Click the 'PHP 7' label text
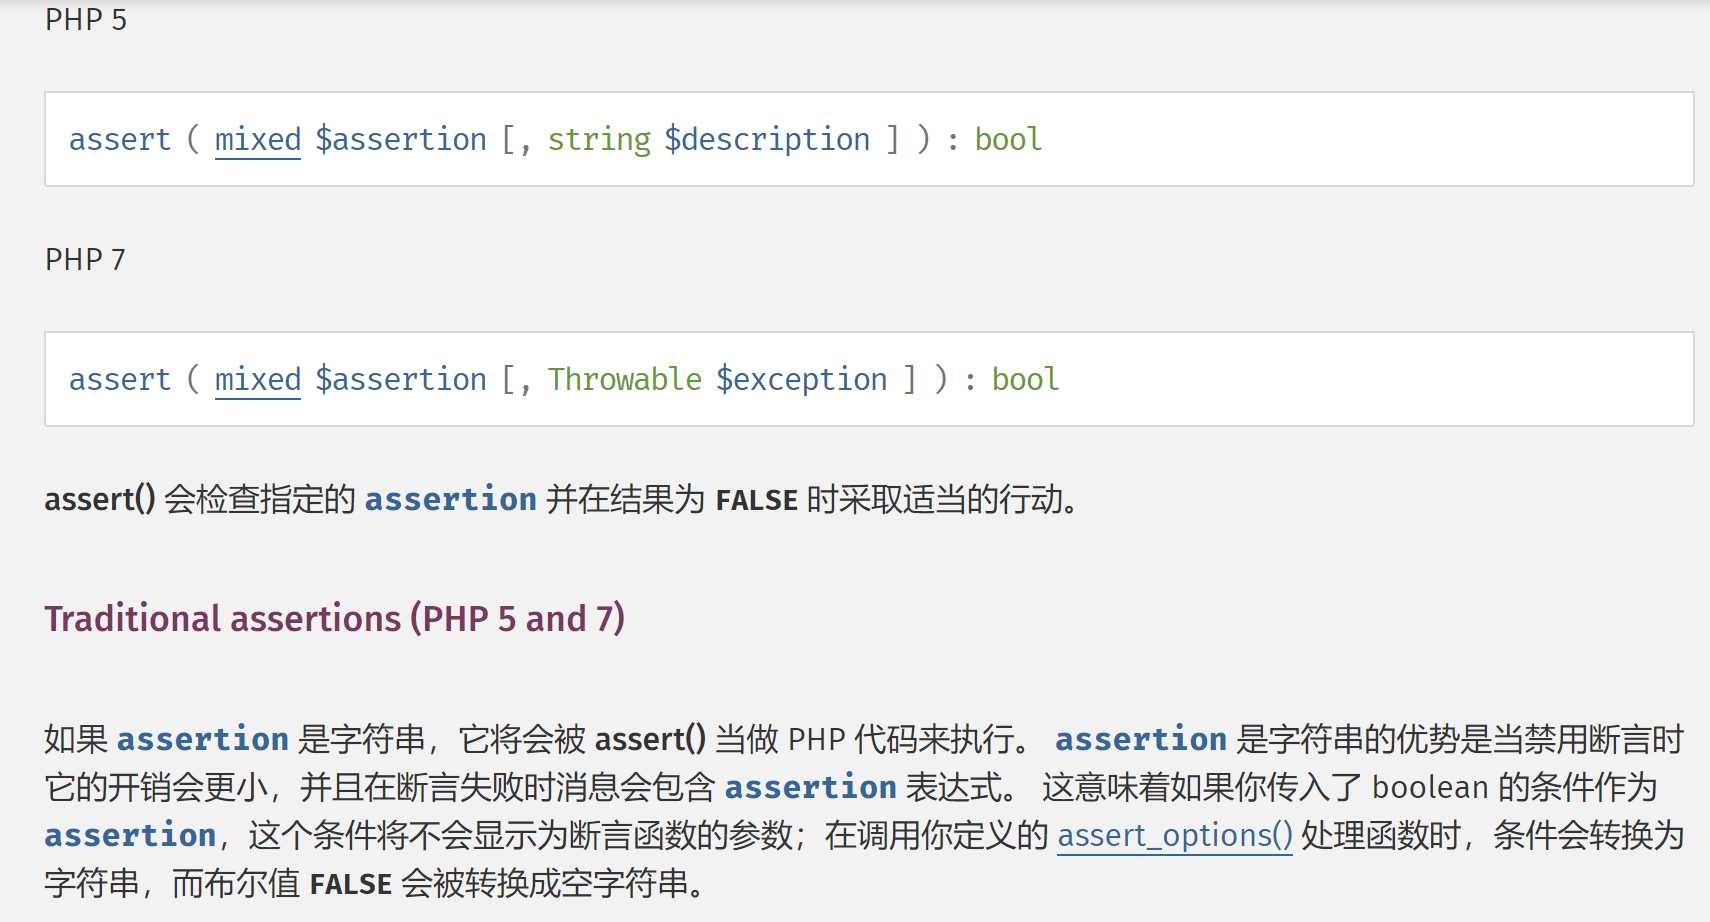Viewport: 1710px width, 922px height. (x=86, y=260)
